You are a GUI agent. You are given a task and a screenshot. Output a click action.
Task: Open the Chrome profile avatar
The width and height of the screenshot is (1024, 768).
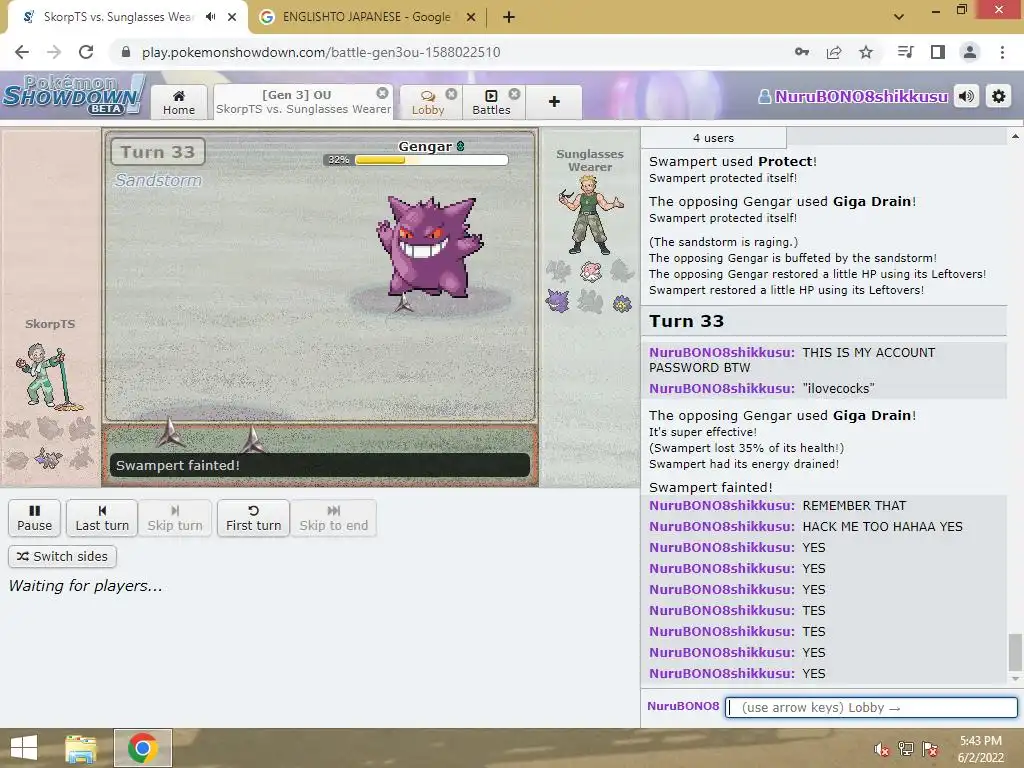(x=970, y=52)
